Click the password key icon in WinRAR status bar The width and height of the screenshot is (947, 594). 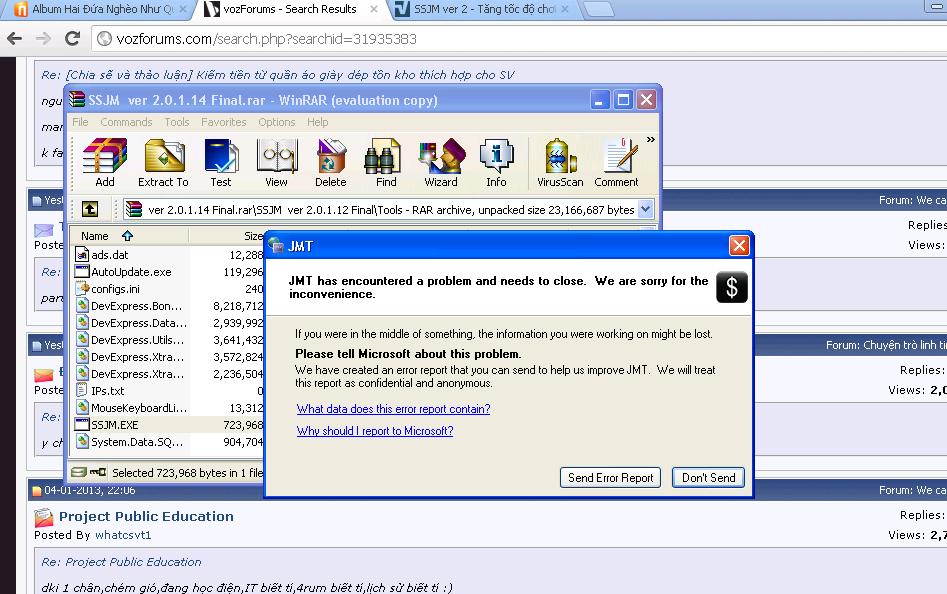coord(98,472)
